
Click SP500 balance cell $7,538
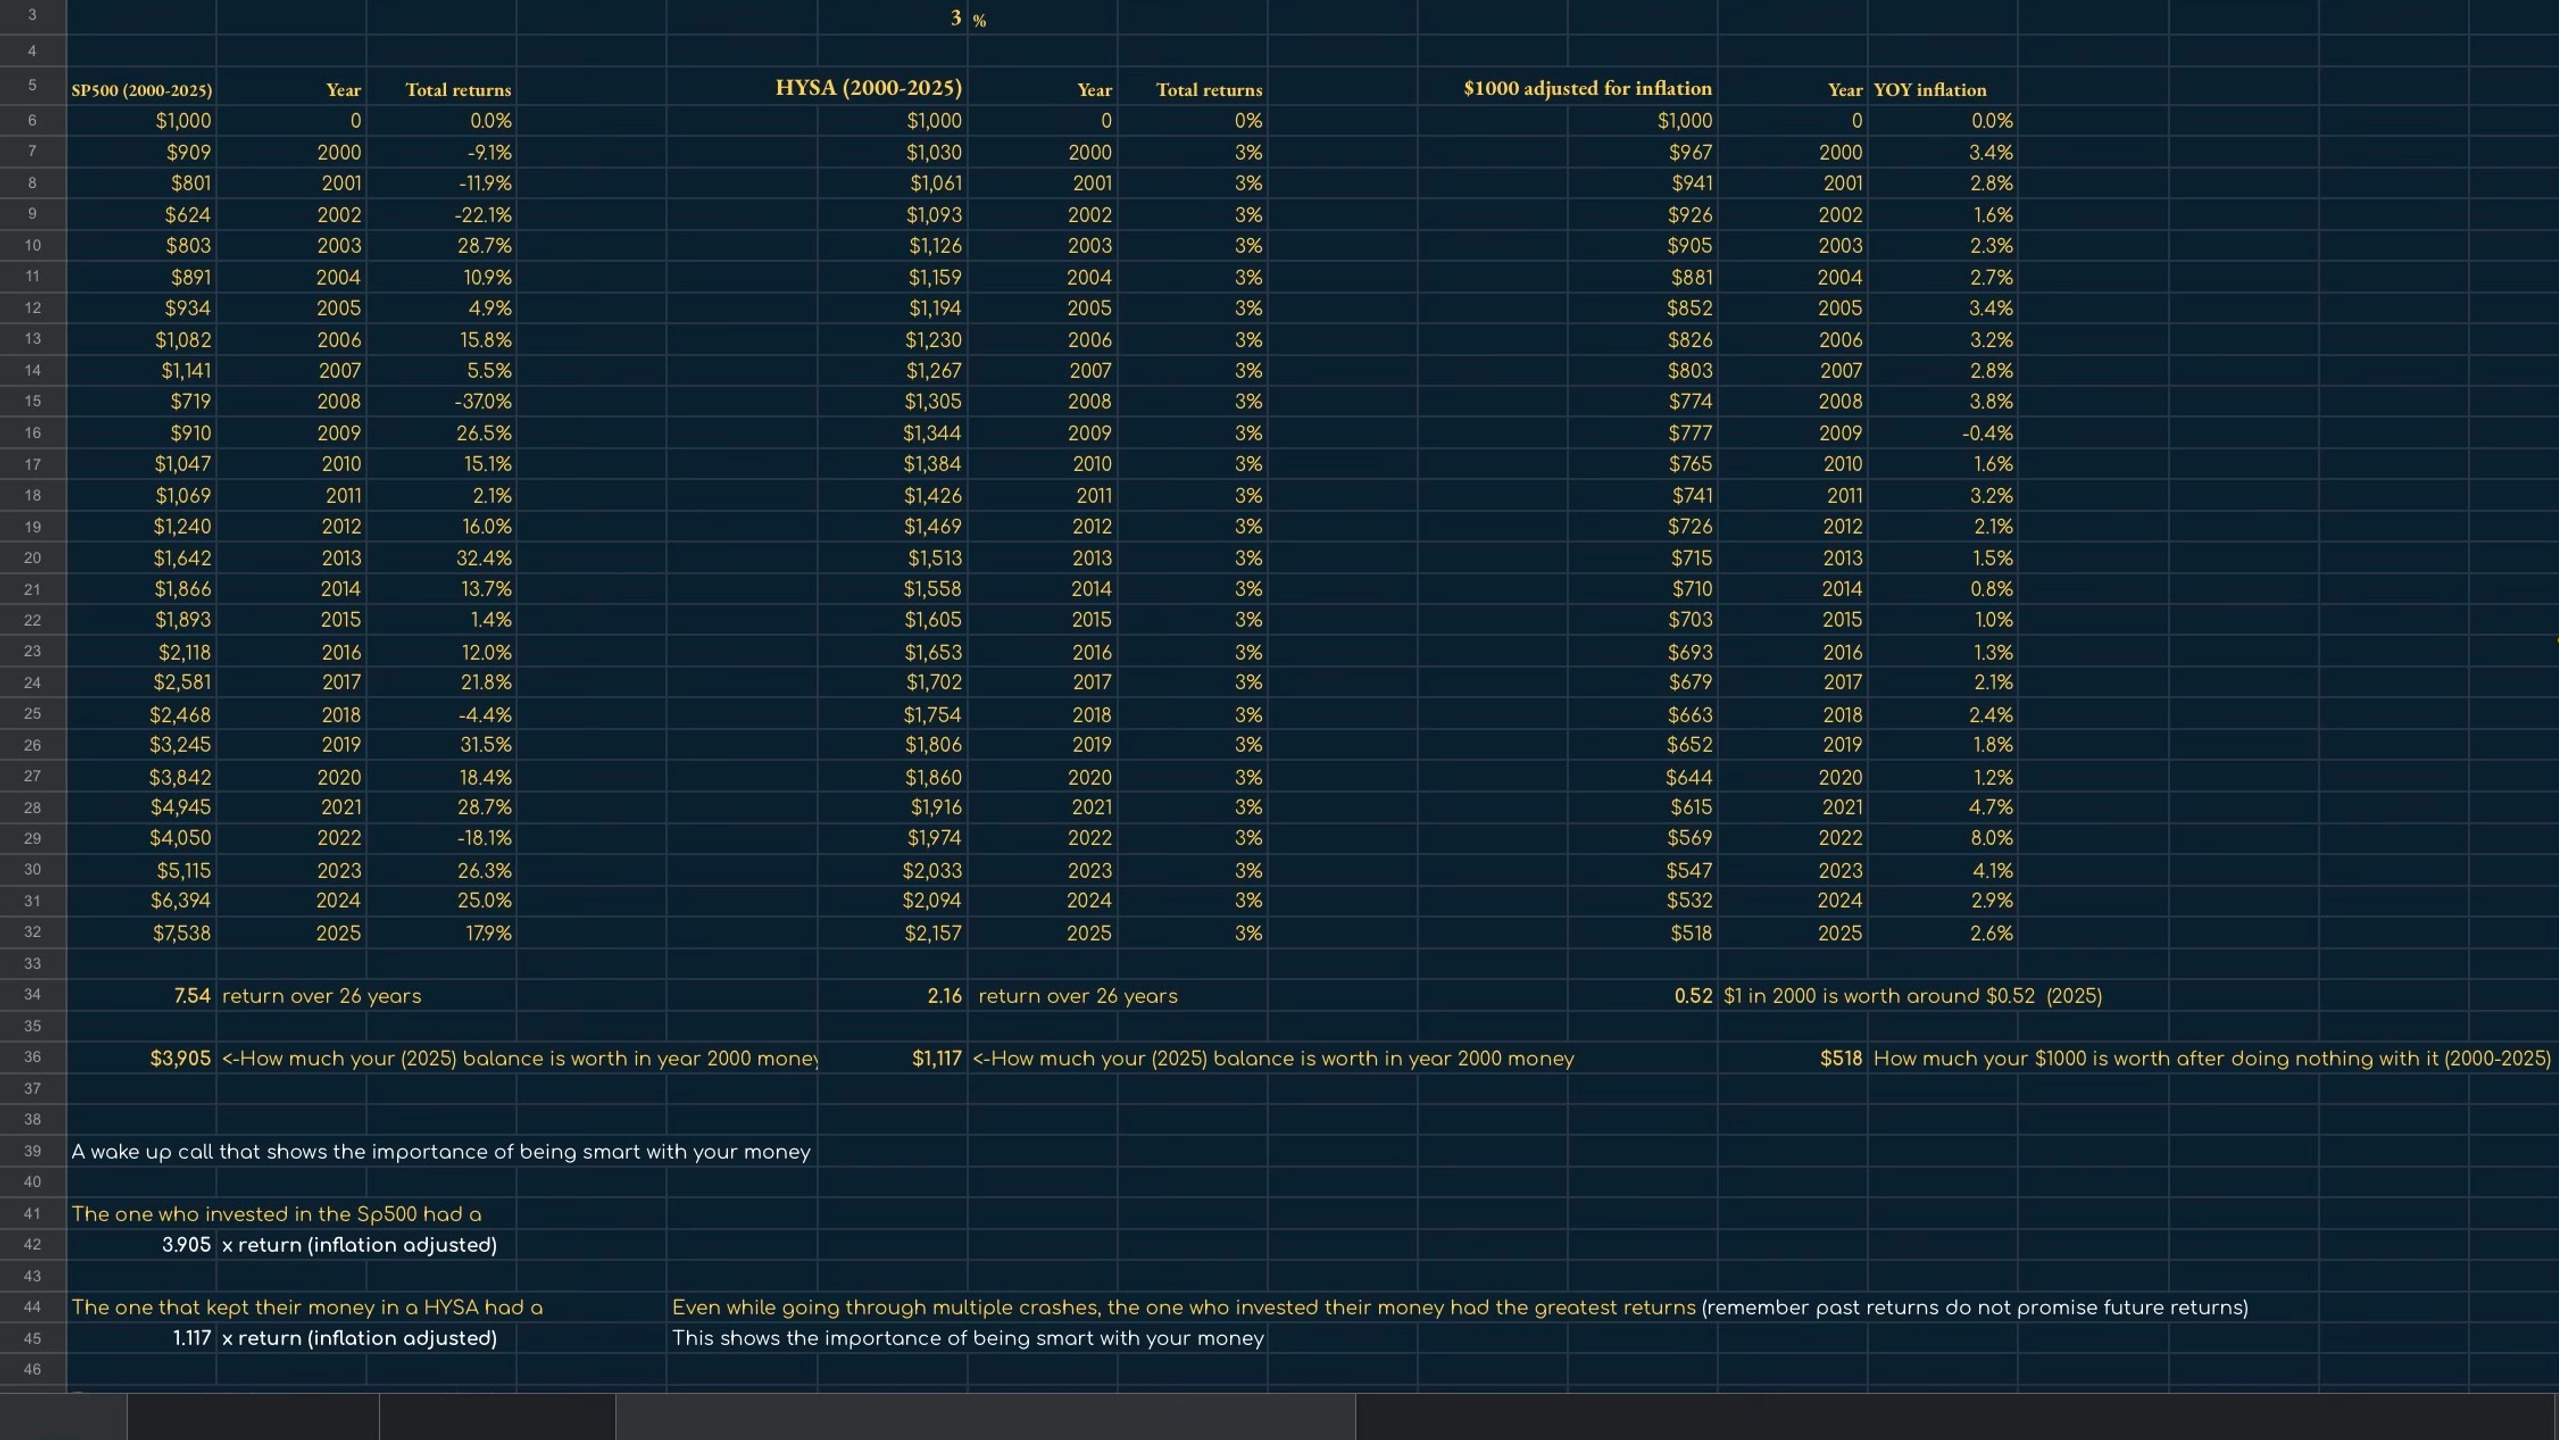[141, 933]
